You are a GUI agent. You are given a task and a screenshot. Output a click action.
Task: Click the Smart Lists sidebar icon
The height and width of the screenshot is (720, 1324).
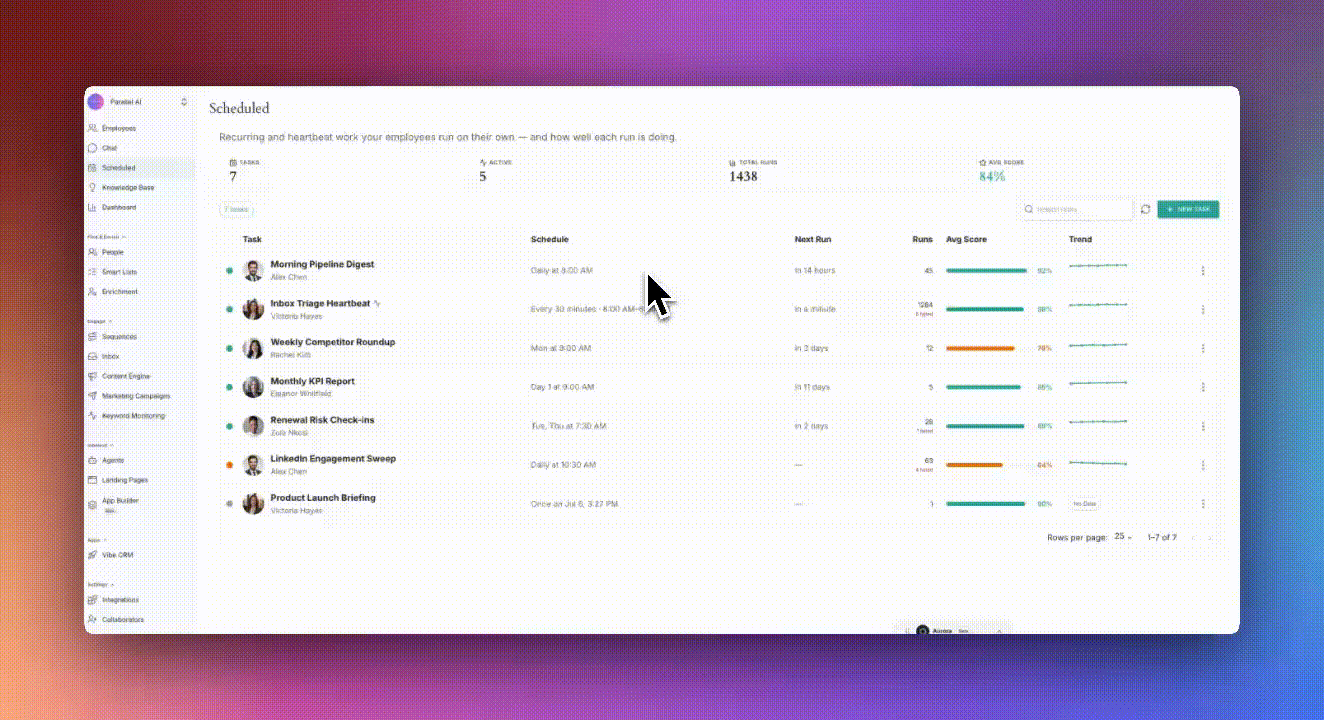click(93, 272)
